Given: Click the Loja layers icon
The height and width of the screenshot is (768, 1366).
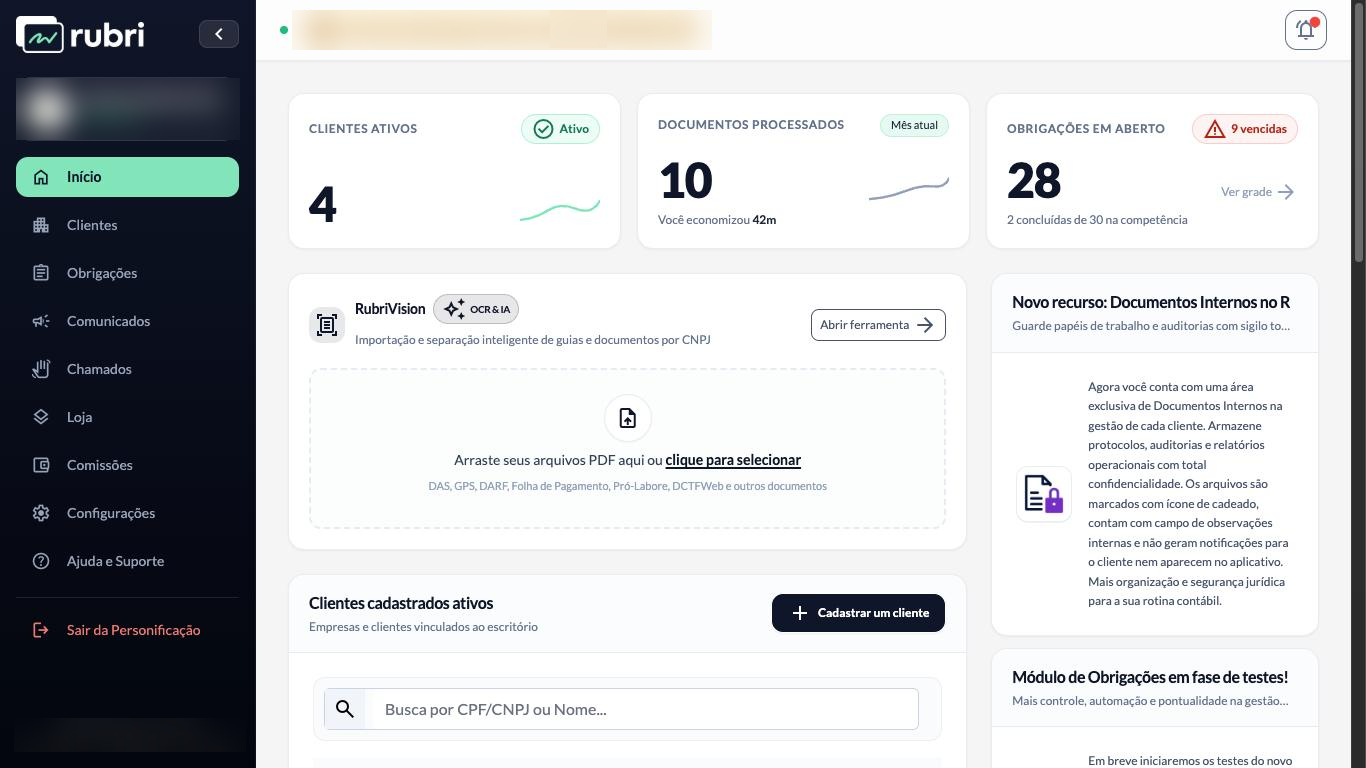Looking at the screenshot, I should point(41,417).
